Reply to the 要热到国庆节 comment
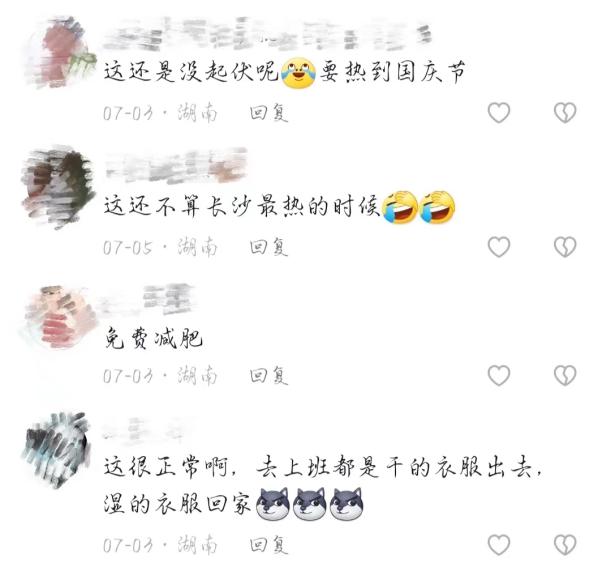The image size is (611, 567). (x=269, y=113)
